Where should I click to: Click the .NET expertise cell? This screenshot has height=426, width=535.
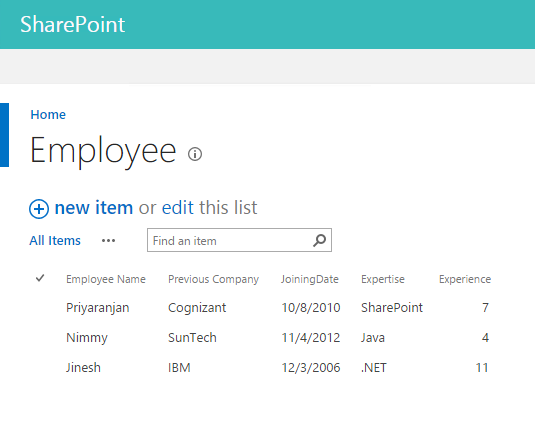click(x=374, y=368)
